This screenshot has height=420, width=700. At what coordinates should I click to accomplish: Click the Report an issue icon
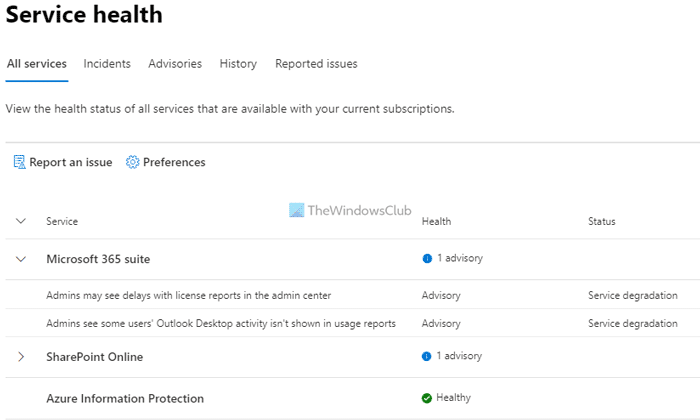[19, 162]
